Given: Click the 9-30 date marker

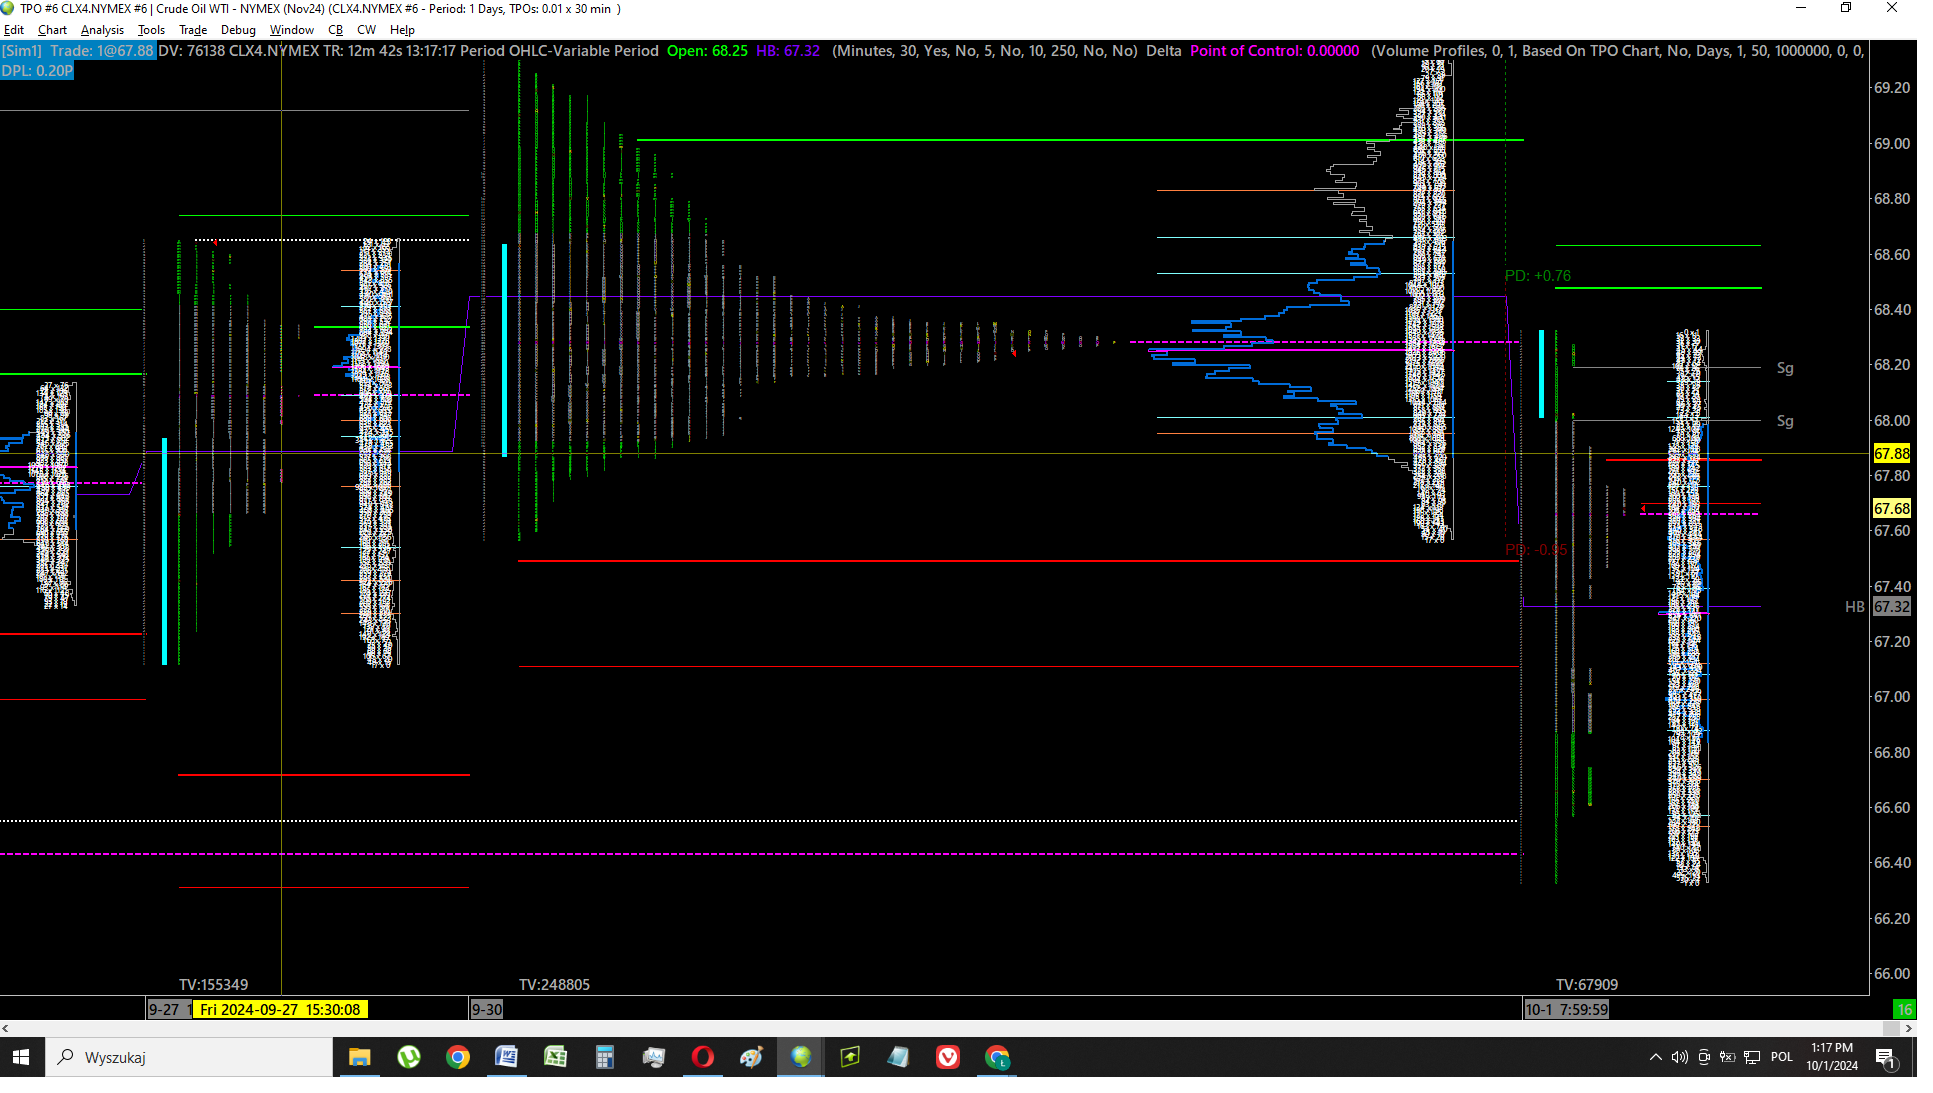Looking at the screenshot, I should coord(487,1010).
